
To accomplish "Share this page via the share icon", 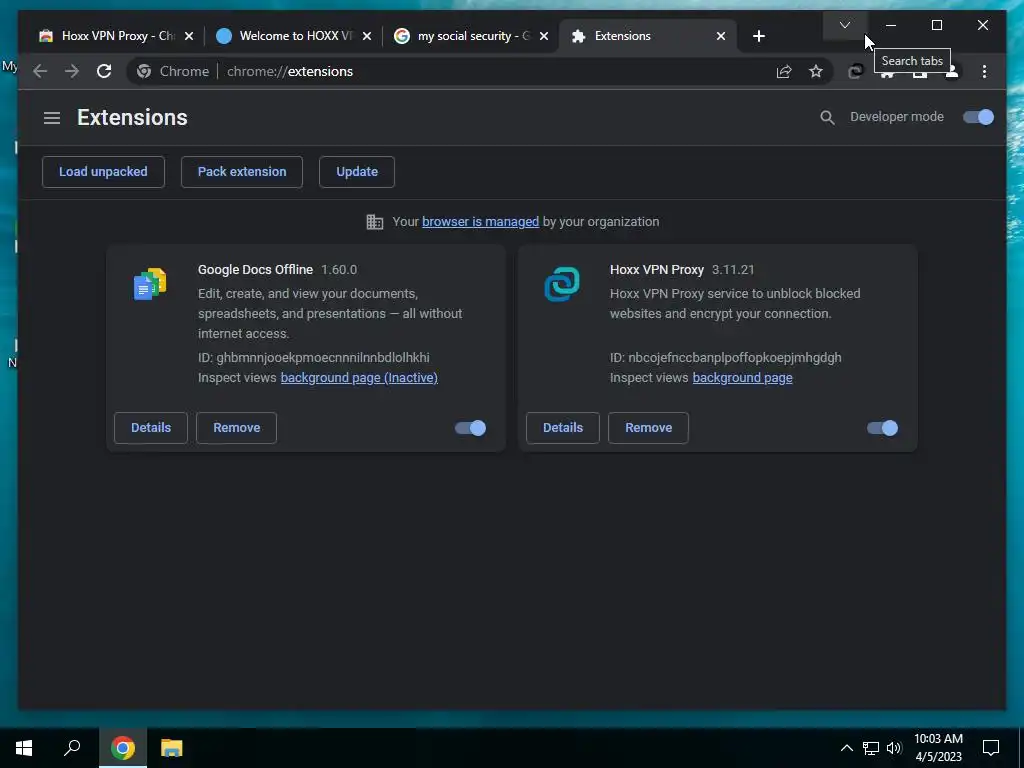I will tap(784, 71).
